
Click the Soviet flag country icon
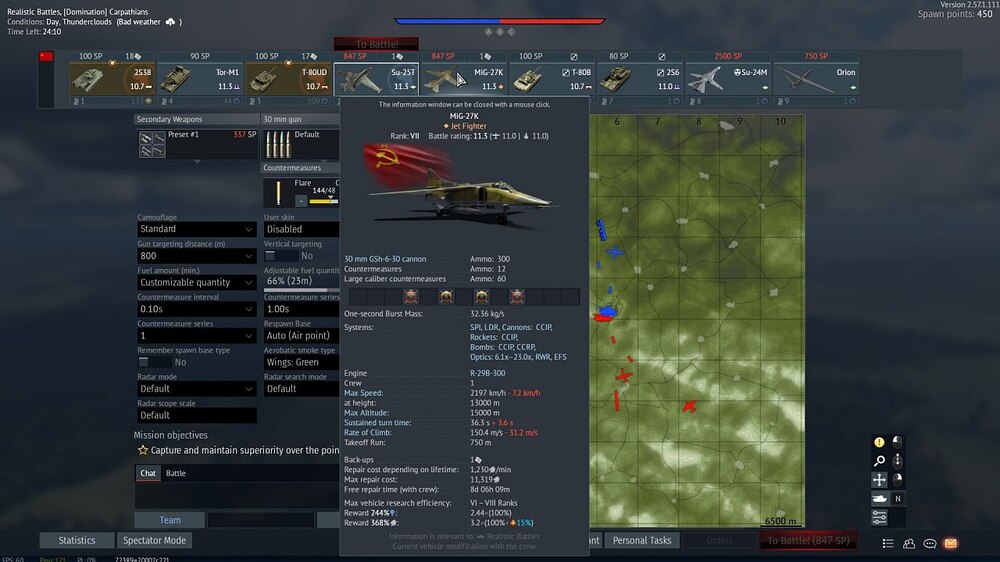[46, 56]
